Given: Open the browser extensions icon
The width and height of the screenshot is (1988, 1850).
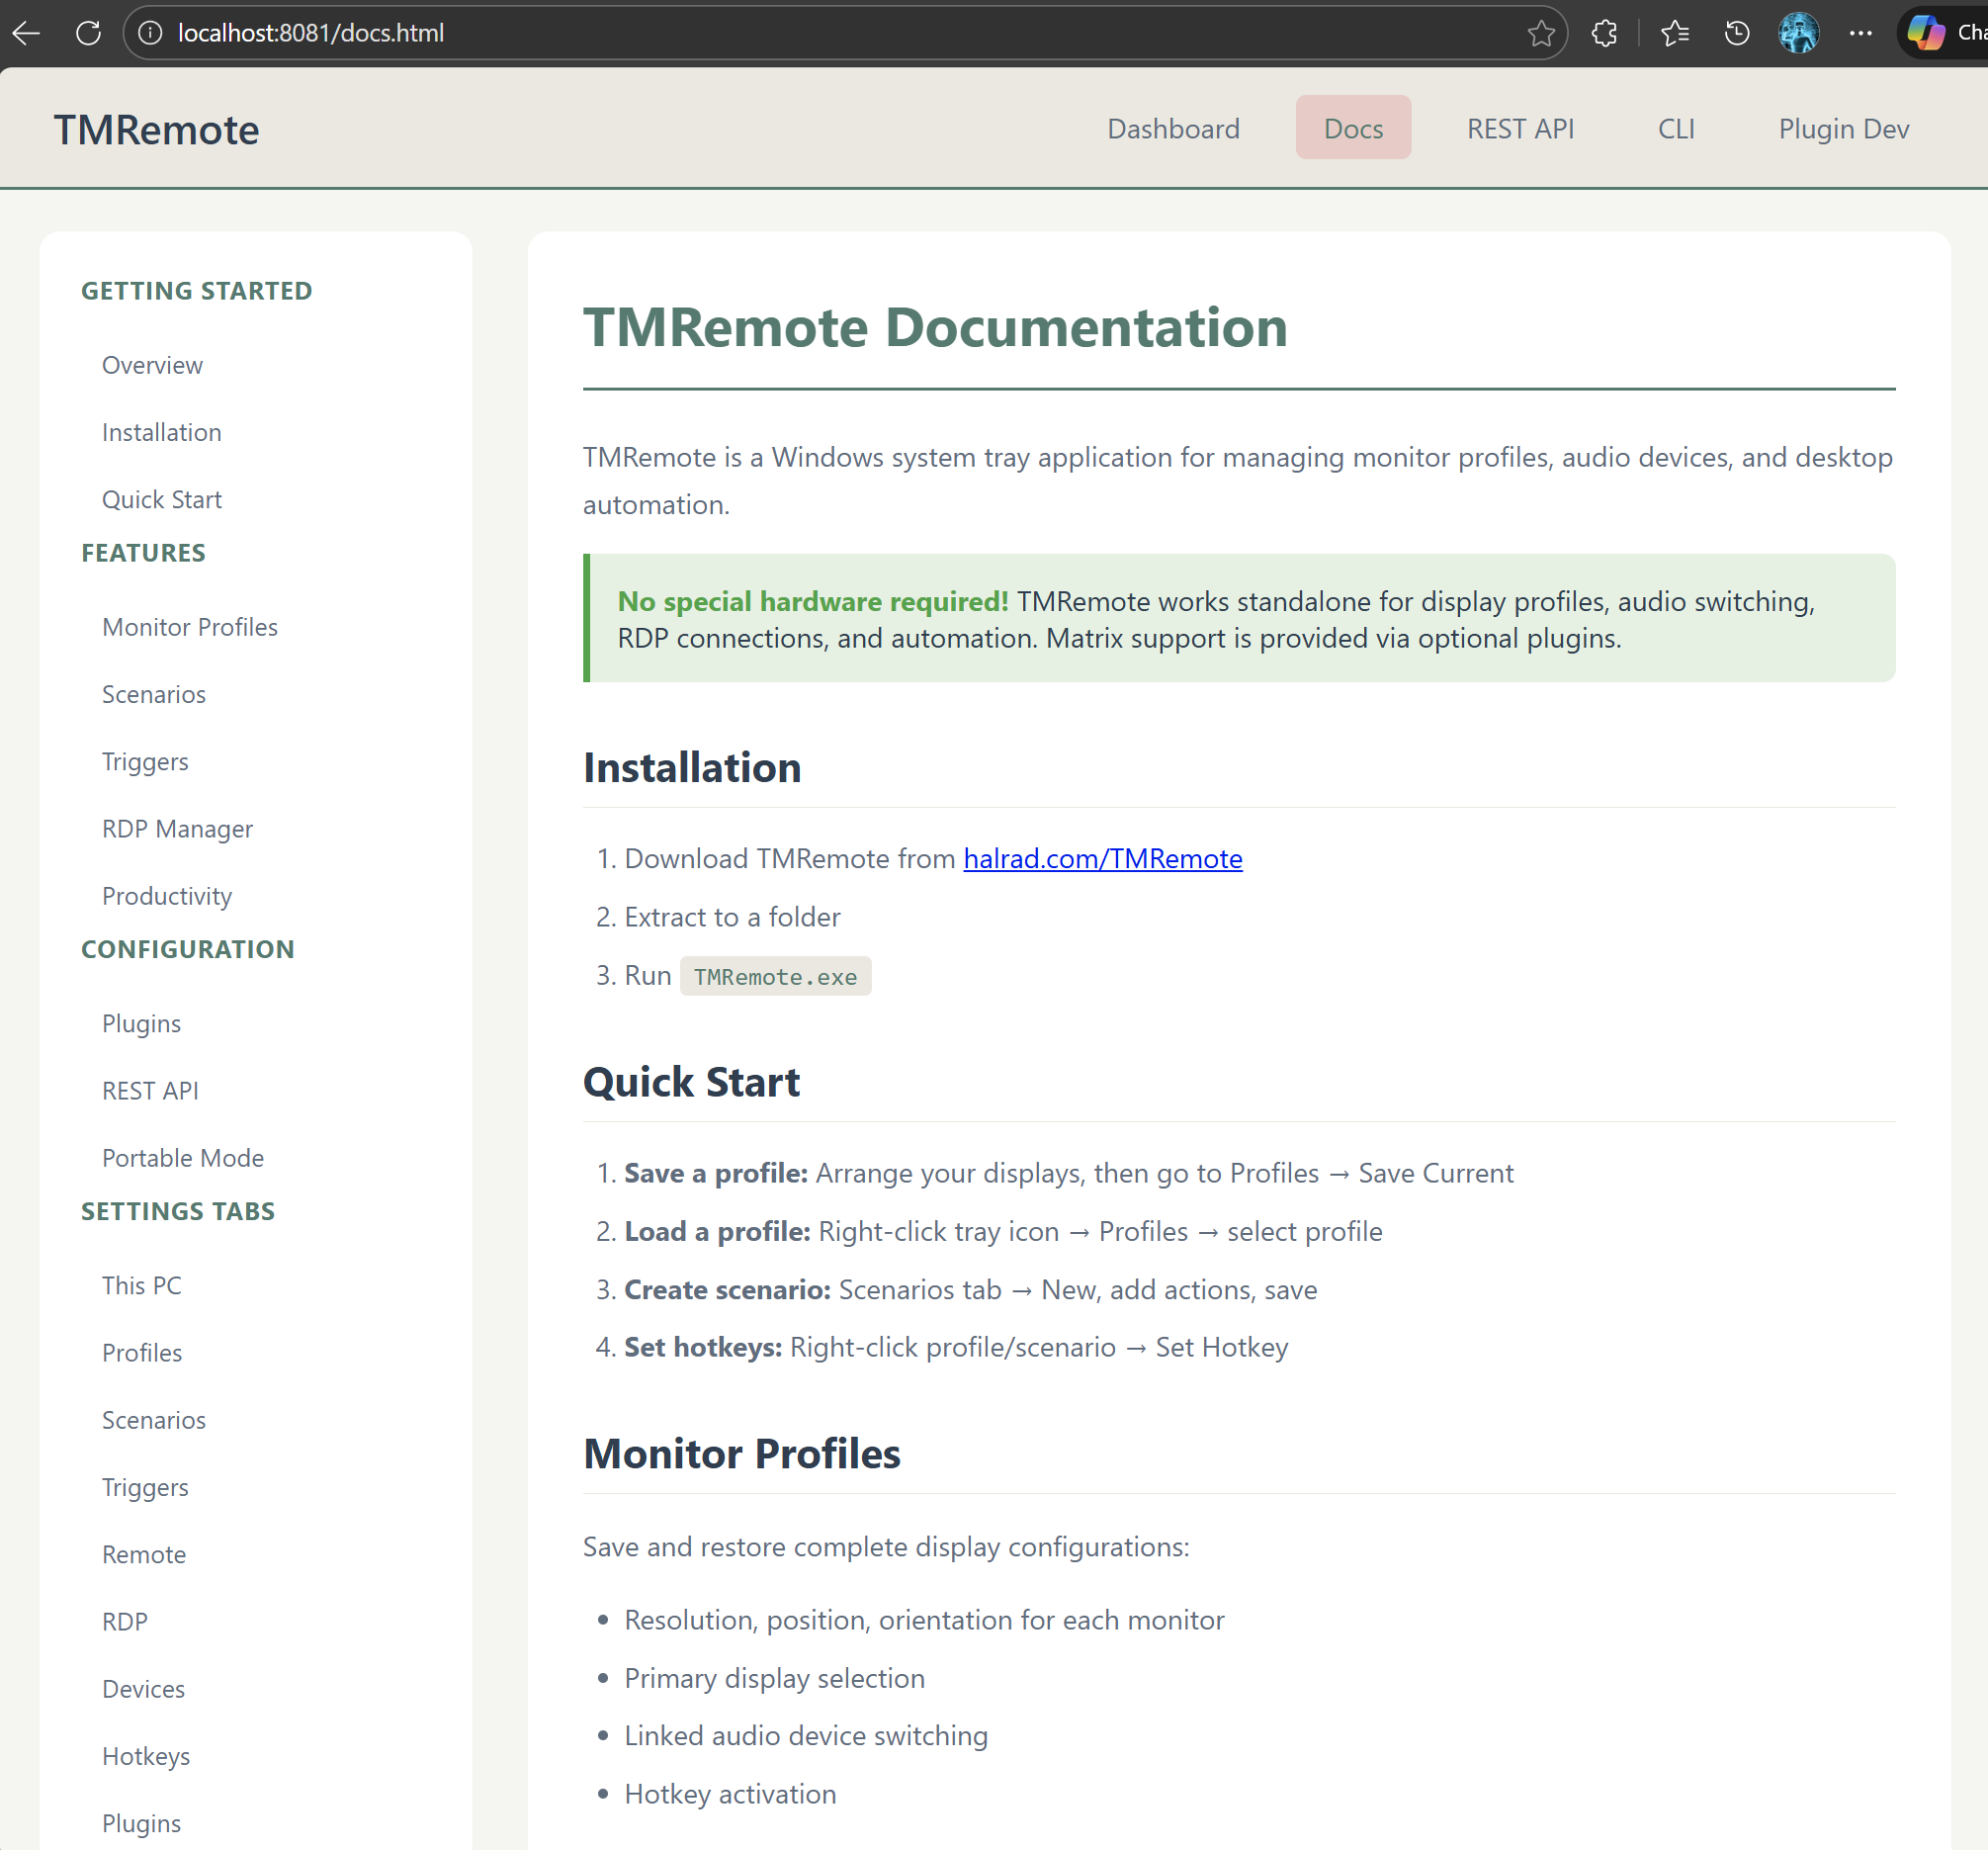Looking at the screenshot, I should coord(1604,33).
